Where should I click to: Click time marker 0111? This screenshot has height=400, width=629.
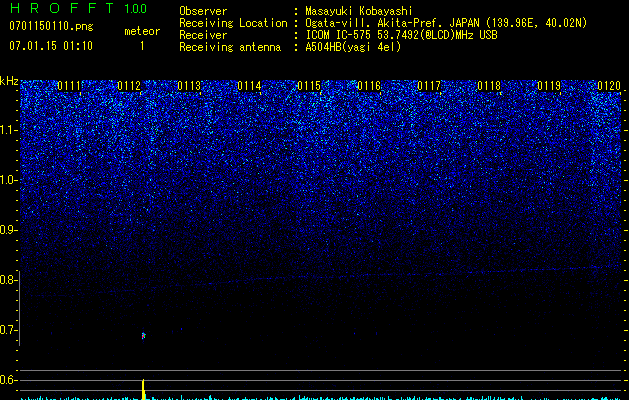tap(69, 86)
